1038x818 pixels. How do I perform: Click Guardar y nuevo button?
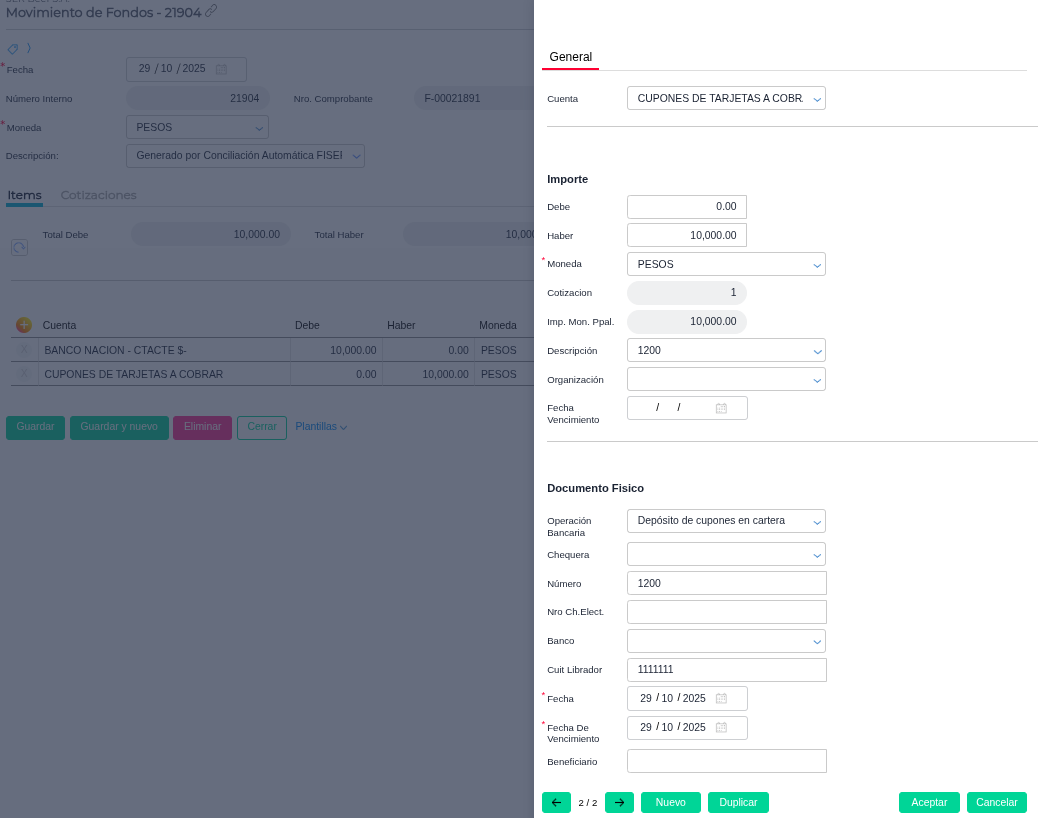tap(119, 427)
